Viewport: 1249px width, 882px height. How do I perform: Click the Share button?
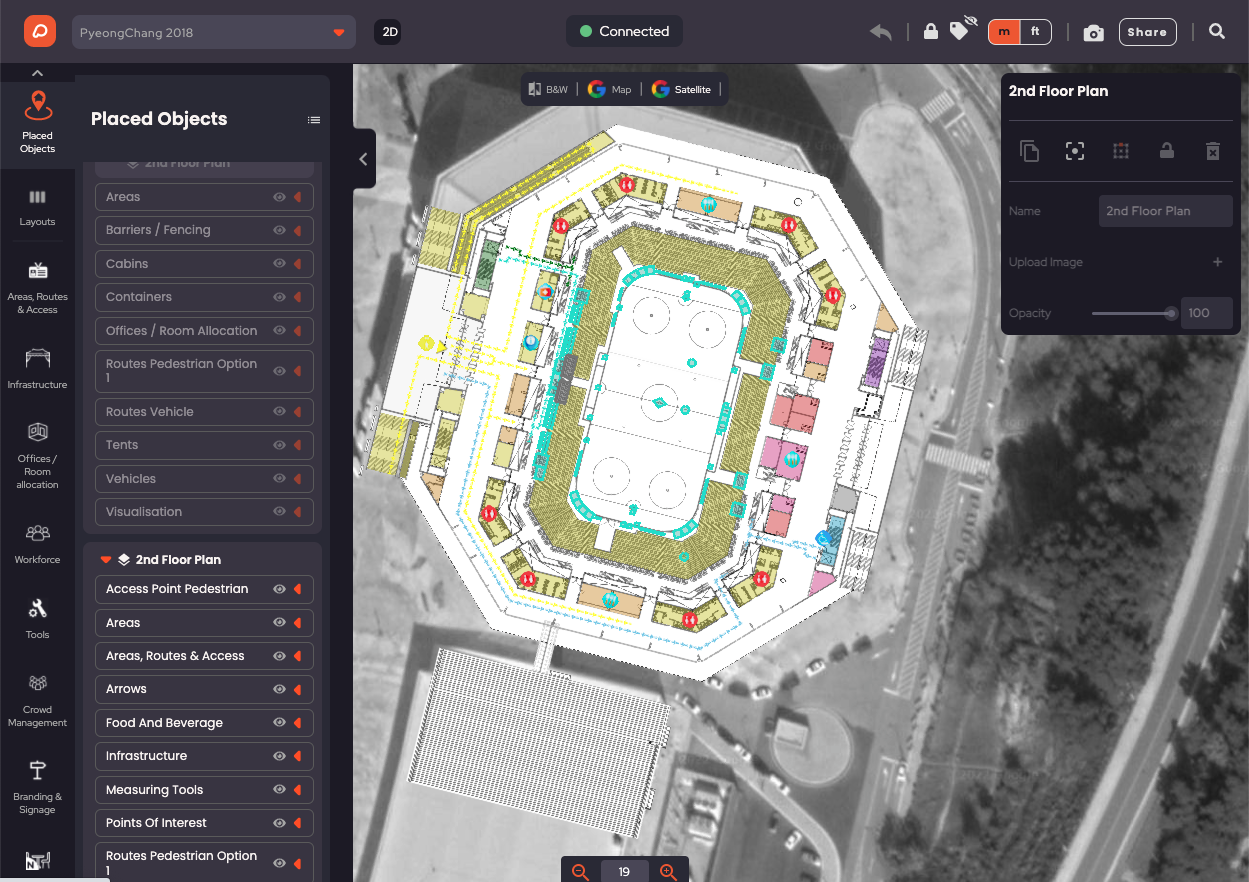coord(1147,32)
